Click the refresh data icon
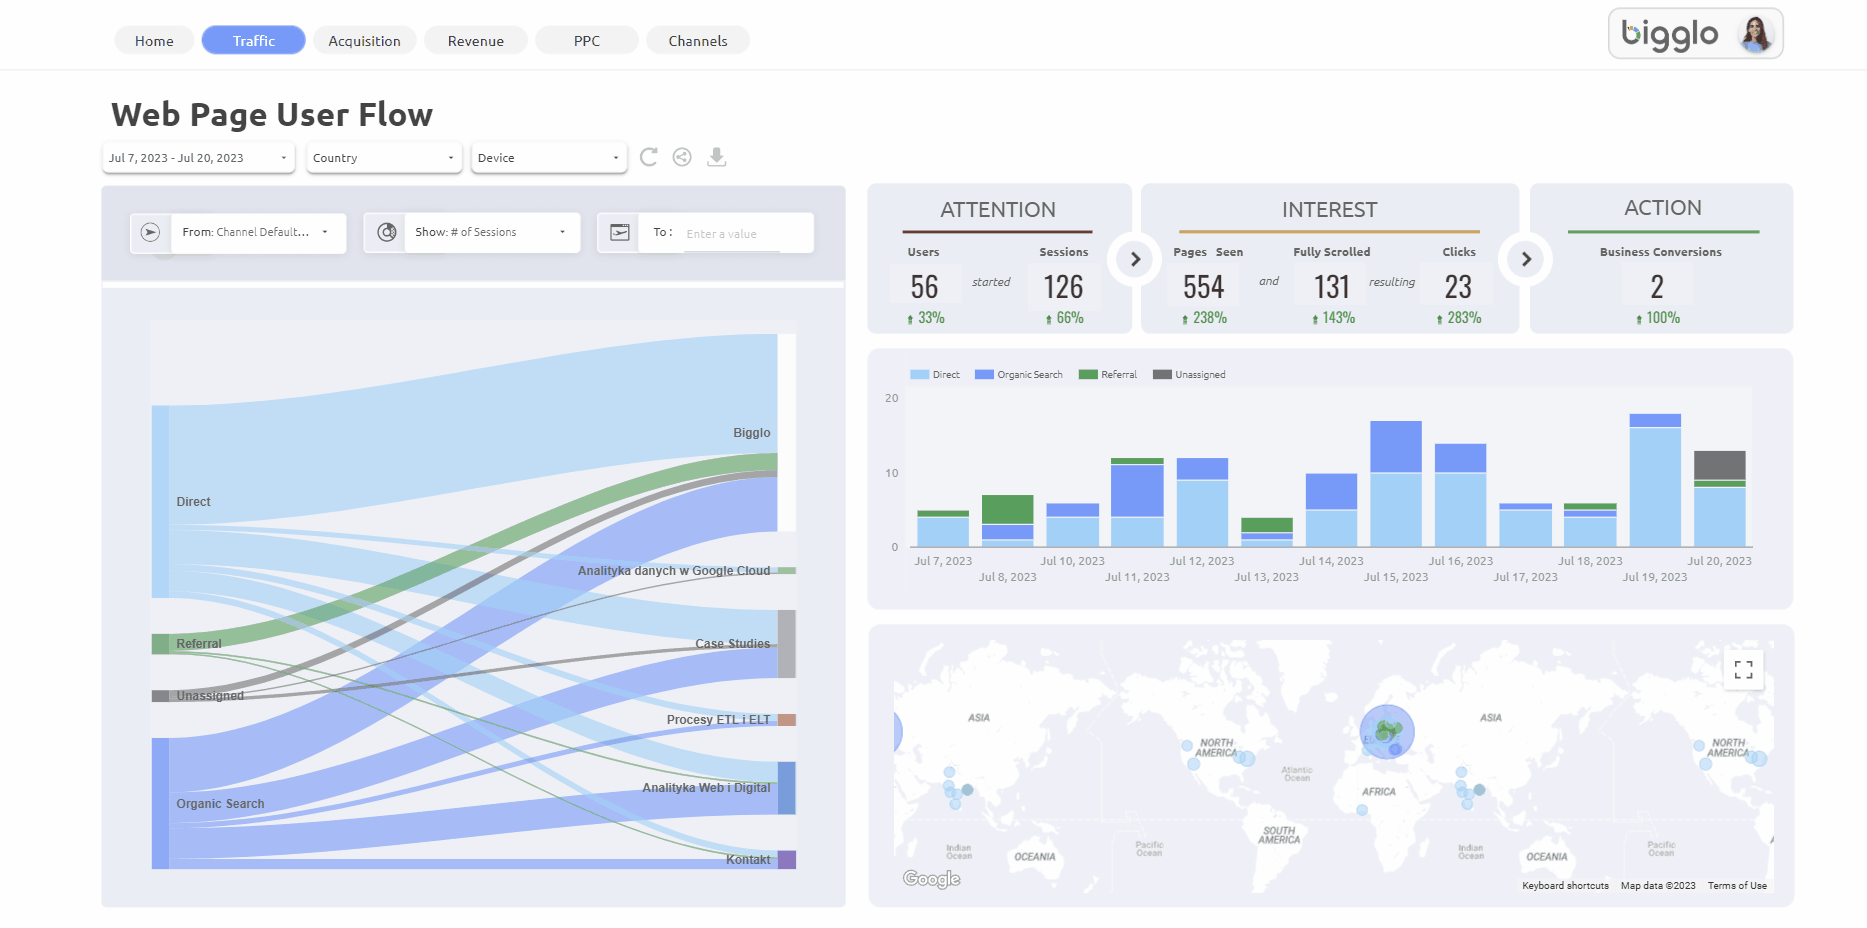Screen dimensions: 1867x928 click(649, 157)
